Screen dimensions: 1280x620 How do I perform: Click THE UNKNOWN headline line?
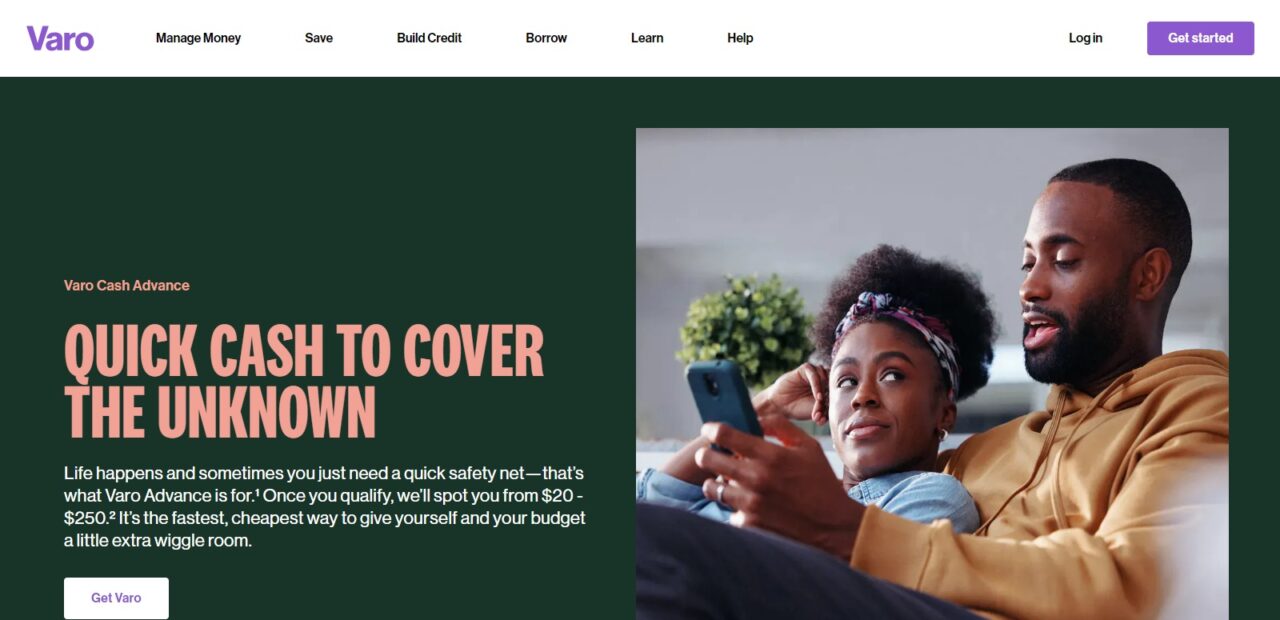(220, 411)
